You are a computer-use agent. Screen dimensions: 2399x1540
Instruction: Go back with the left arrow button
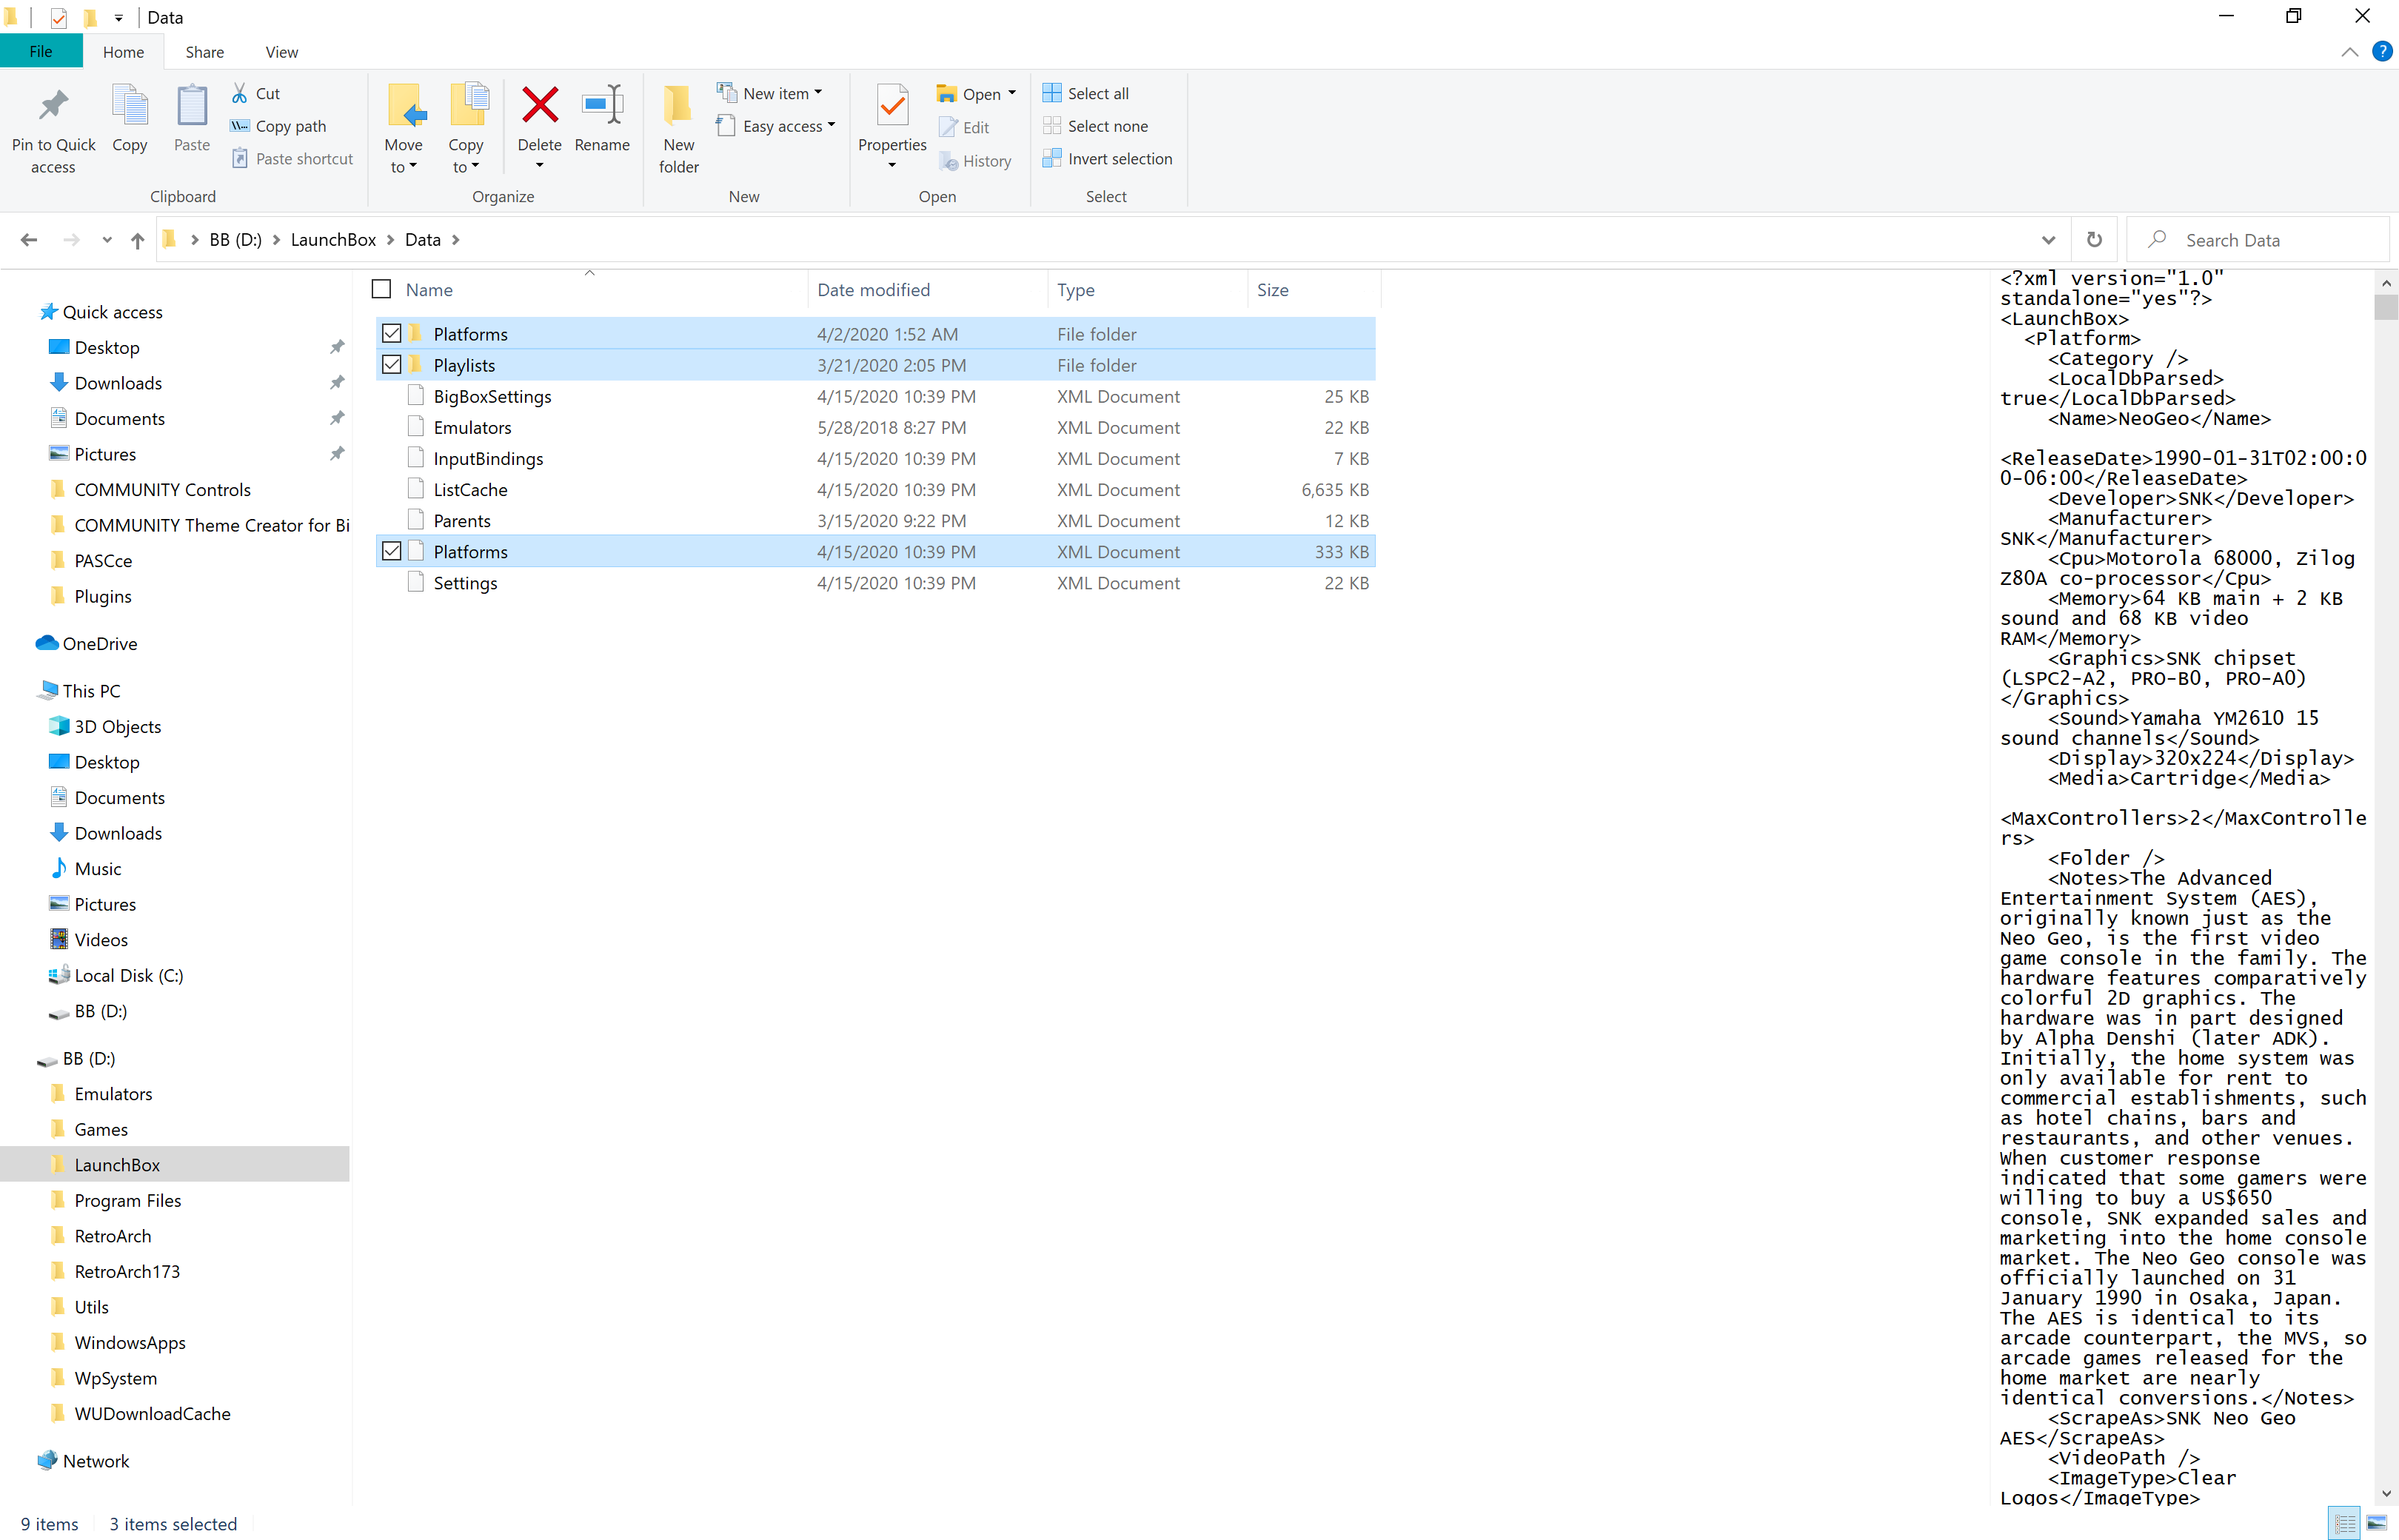[x=29, y=240]
